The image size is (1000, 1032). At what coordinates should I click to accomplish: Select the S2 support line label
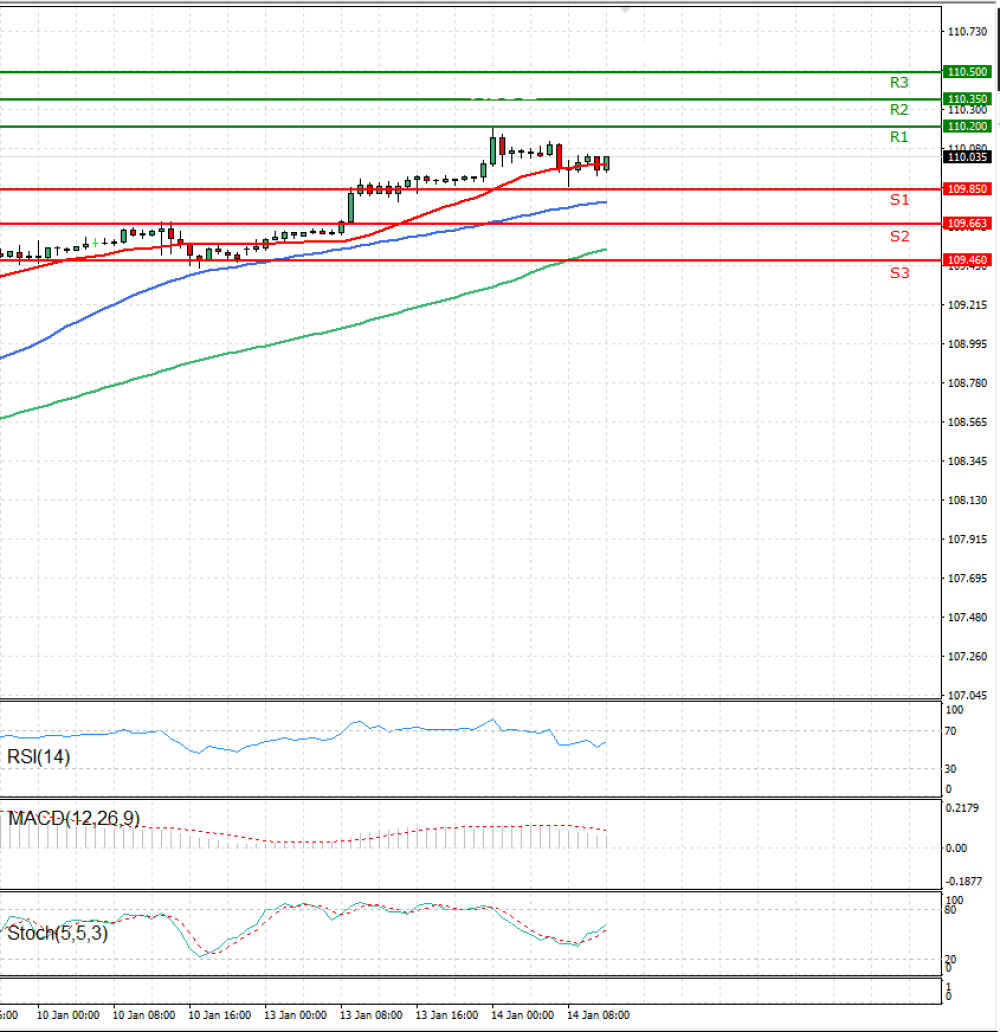(x=899, y=236)
